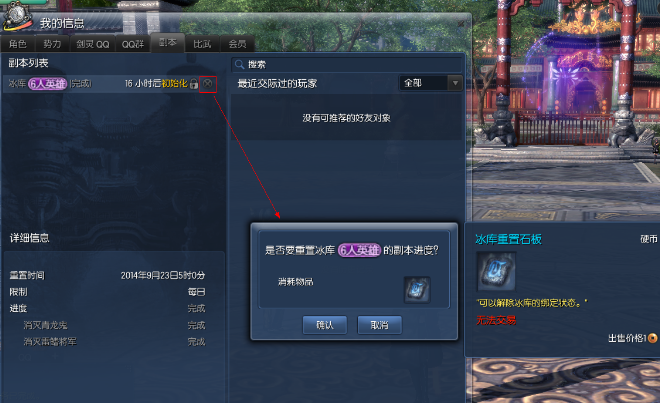
Task: Switch to the 会员 tab
Action: coord(237,44)
